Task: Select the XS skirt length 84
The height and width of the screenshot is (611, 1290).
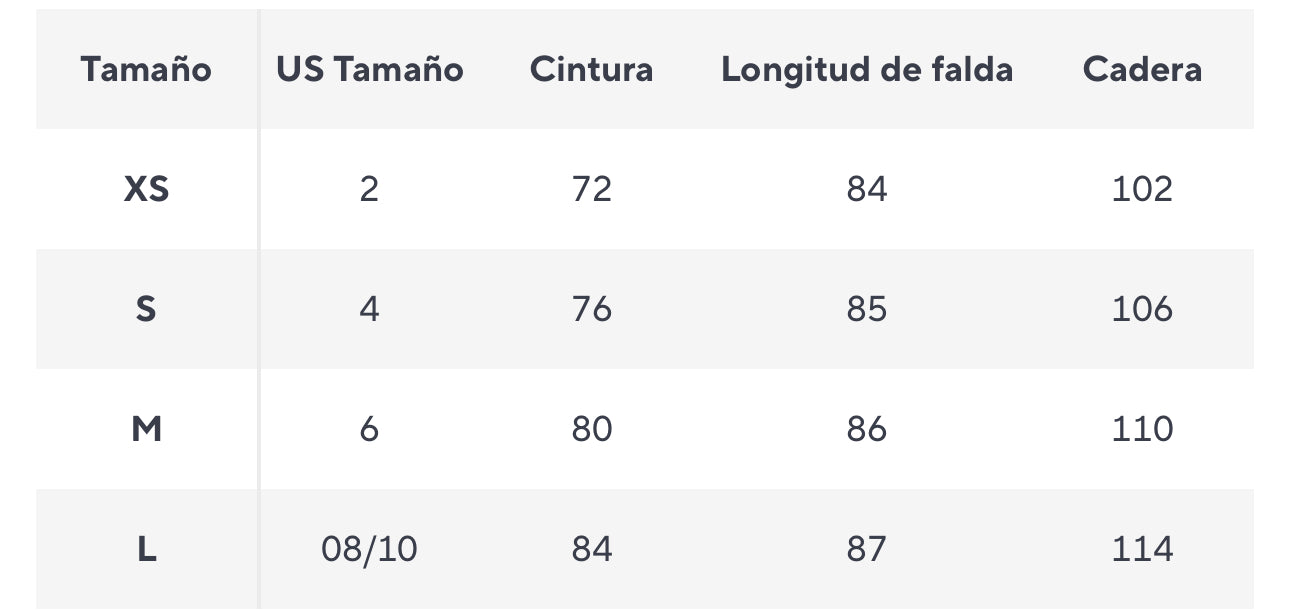Action: 867,189
